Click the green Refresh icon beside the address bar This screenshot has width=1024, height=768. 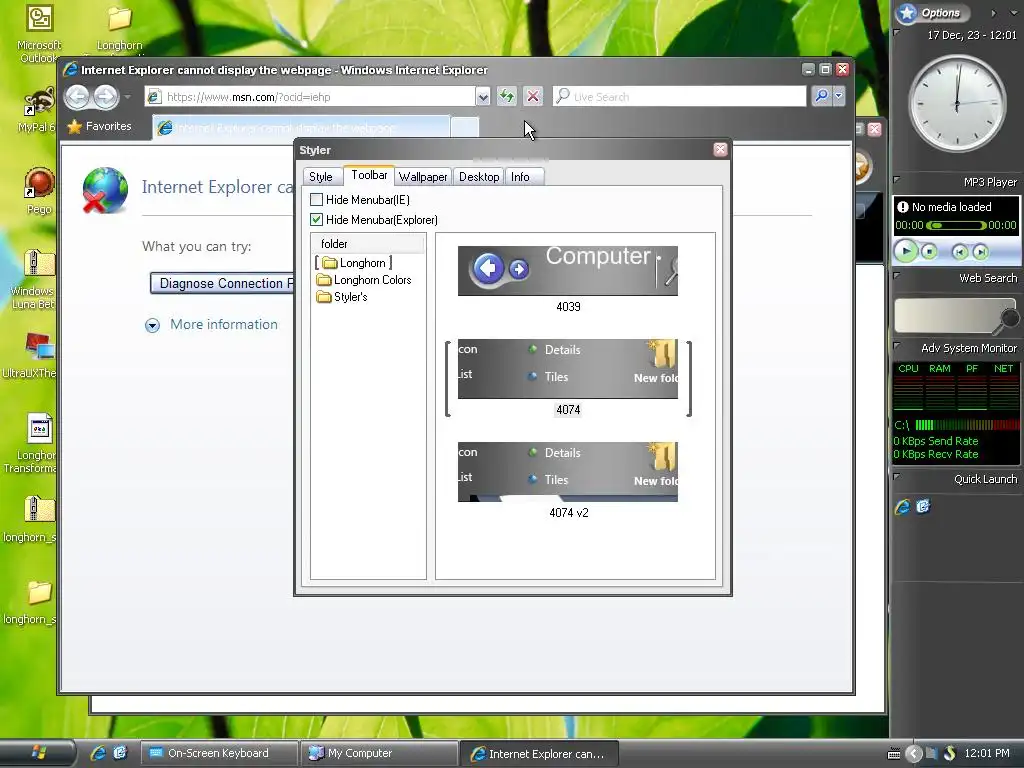[x=507, y=97]
